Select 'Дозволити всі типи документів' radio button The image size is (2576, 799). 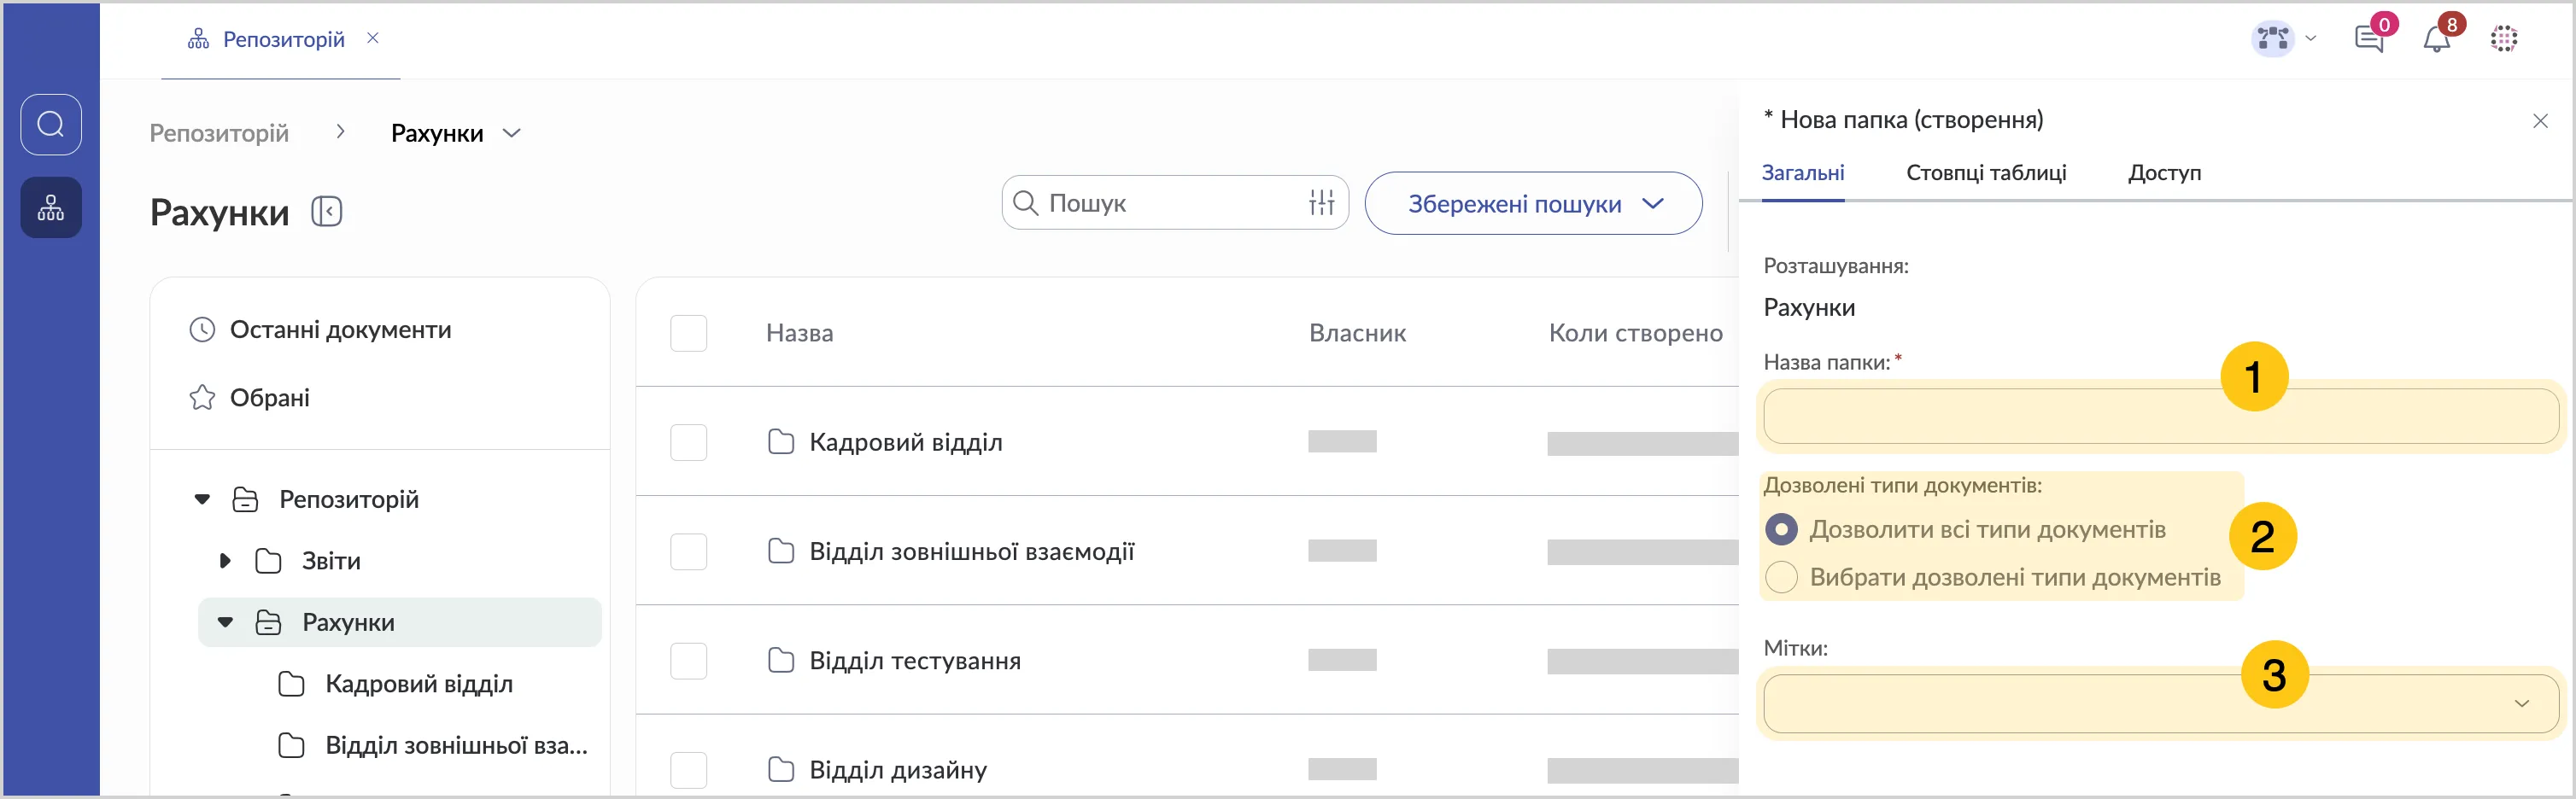point(1781,529)
